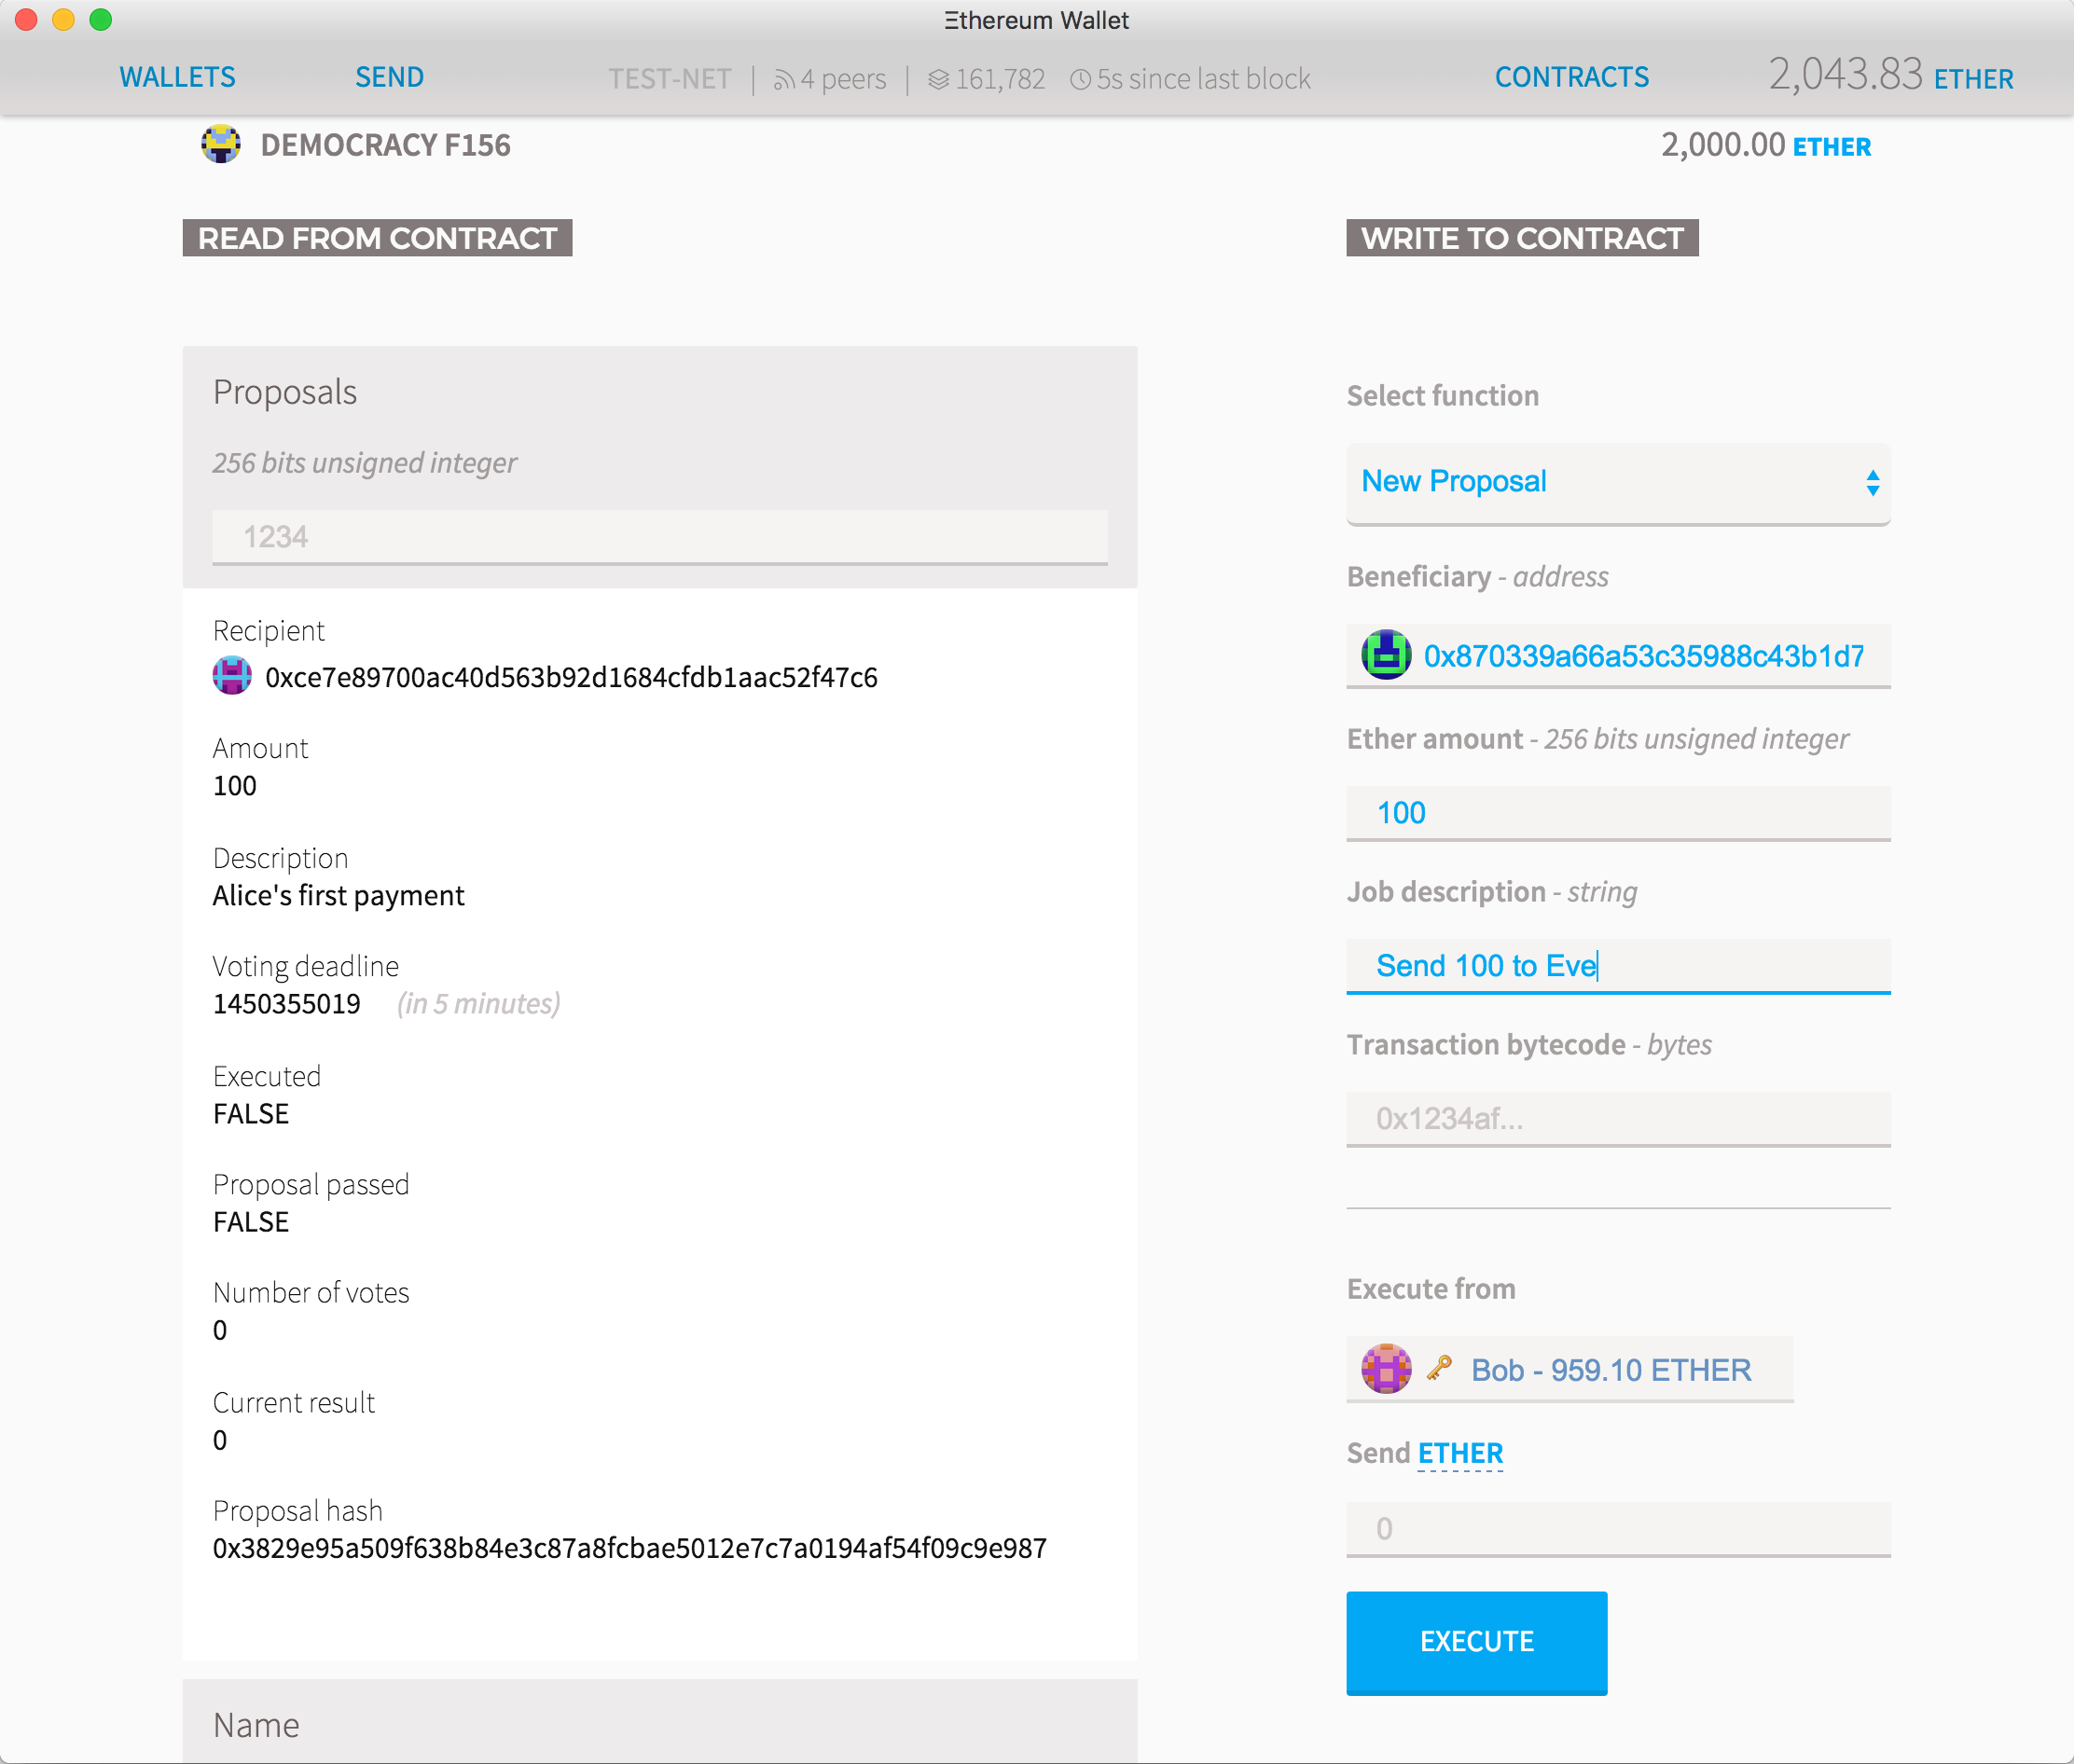
Task: Click the block number layers icon
Action: pos(938,79)
